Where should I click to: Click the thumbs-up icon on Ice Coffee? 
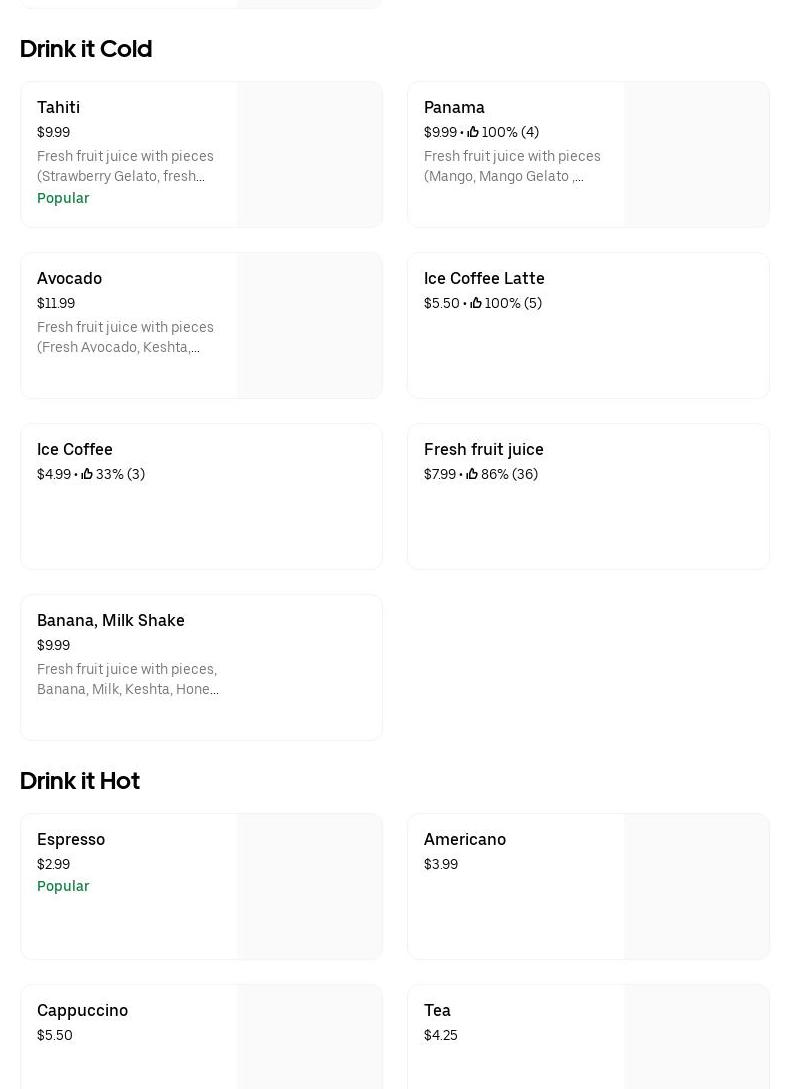click(x=87, y=474)
